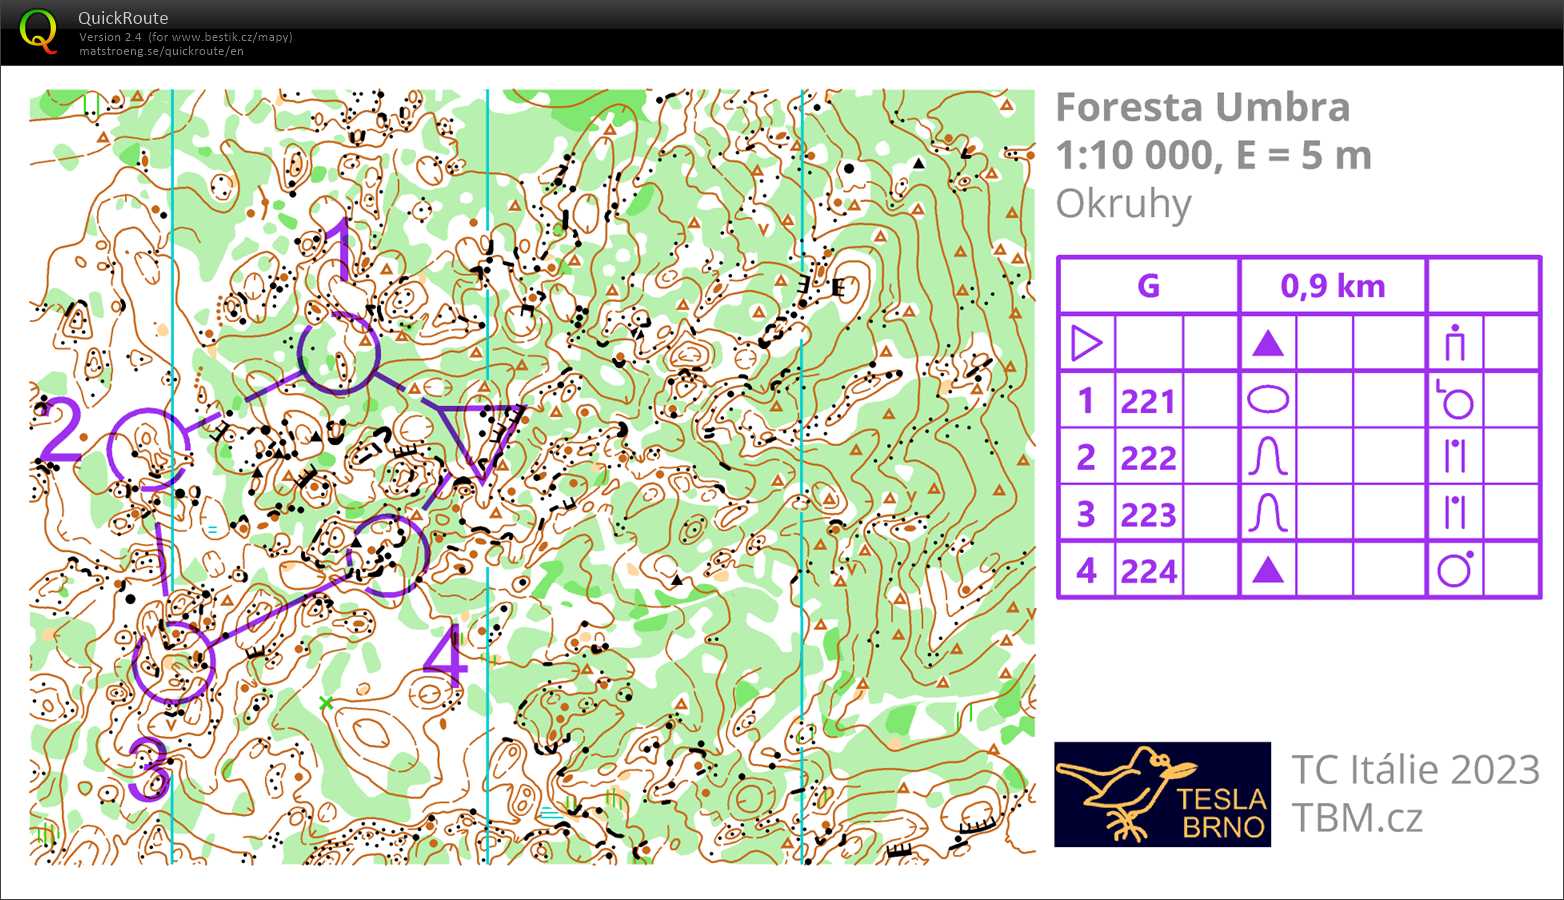The image size is (1564, 900).
Task: Follow the TBM.cz link
Action: pos(1358,817)
